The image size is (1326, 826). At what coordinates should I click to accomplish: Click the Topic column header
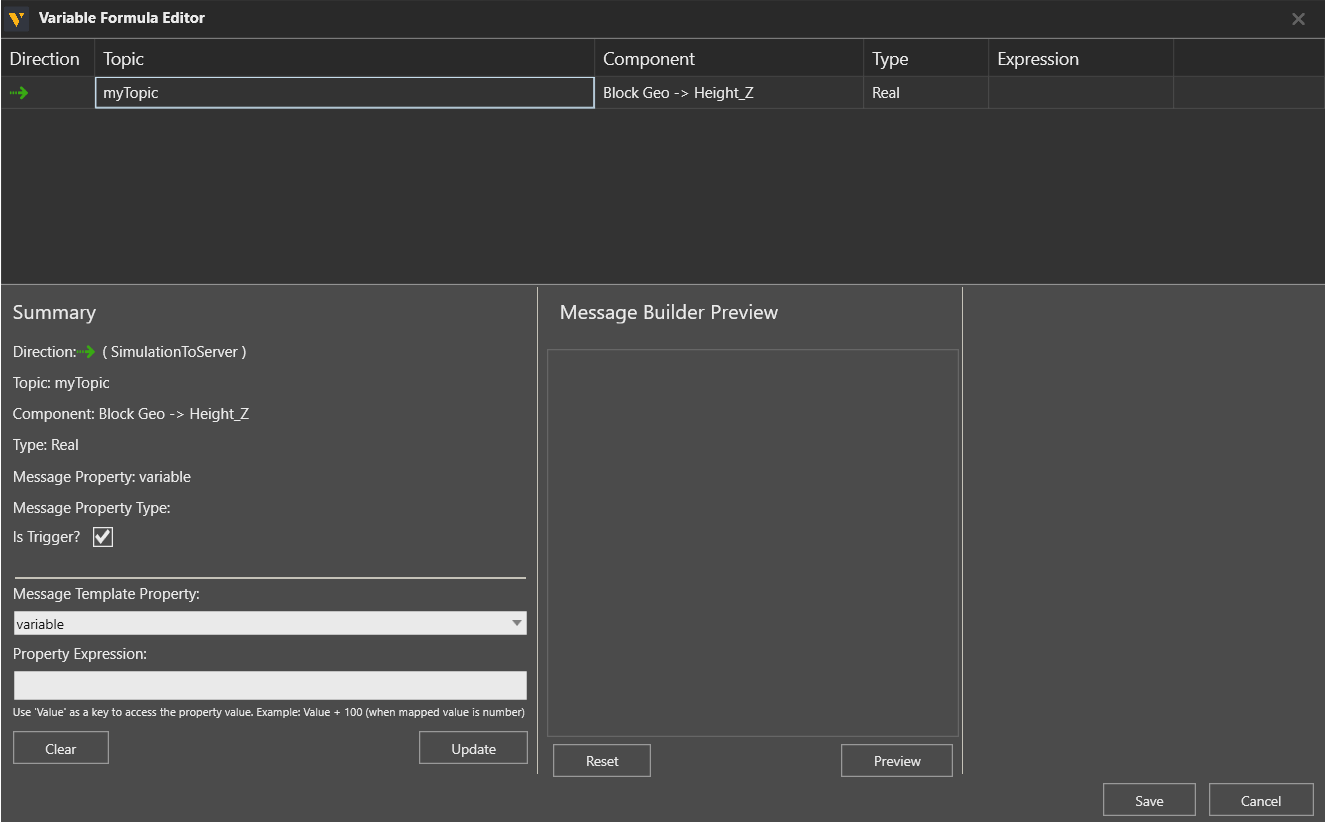click(345, 59)
